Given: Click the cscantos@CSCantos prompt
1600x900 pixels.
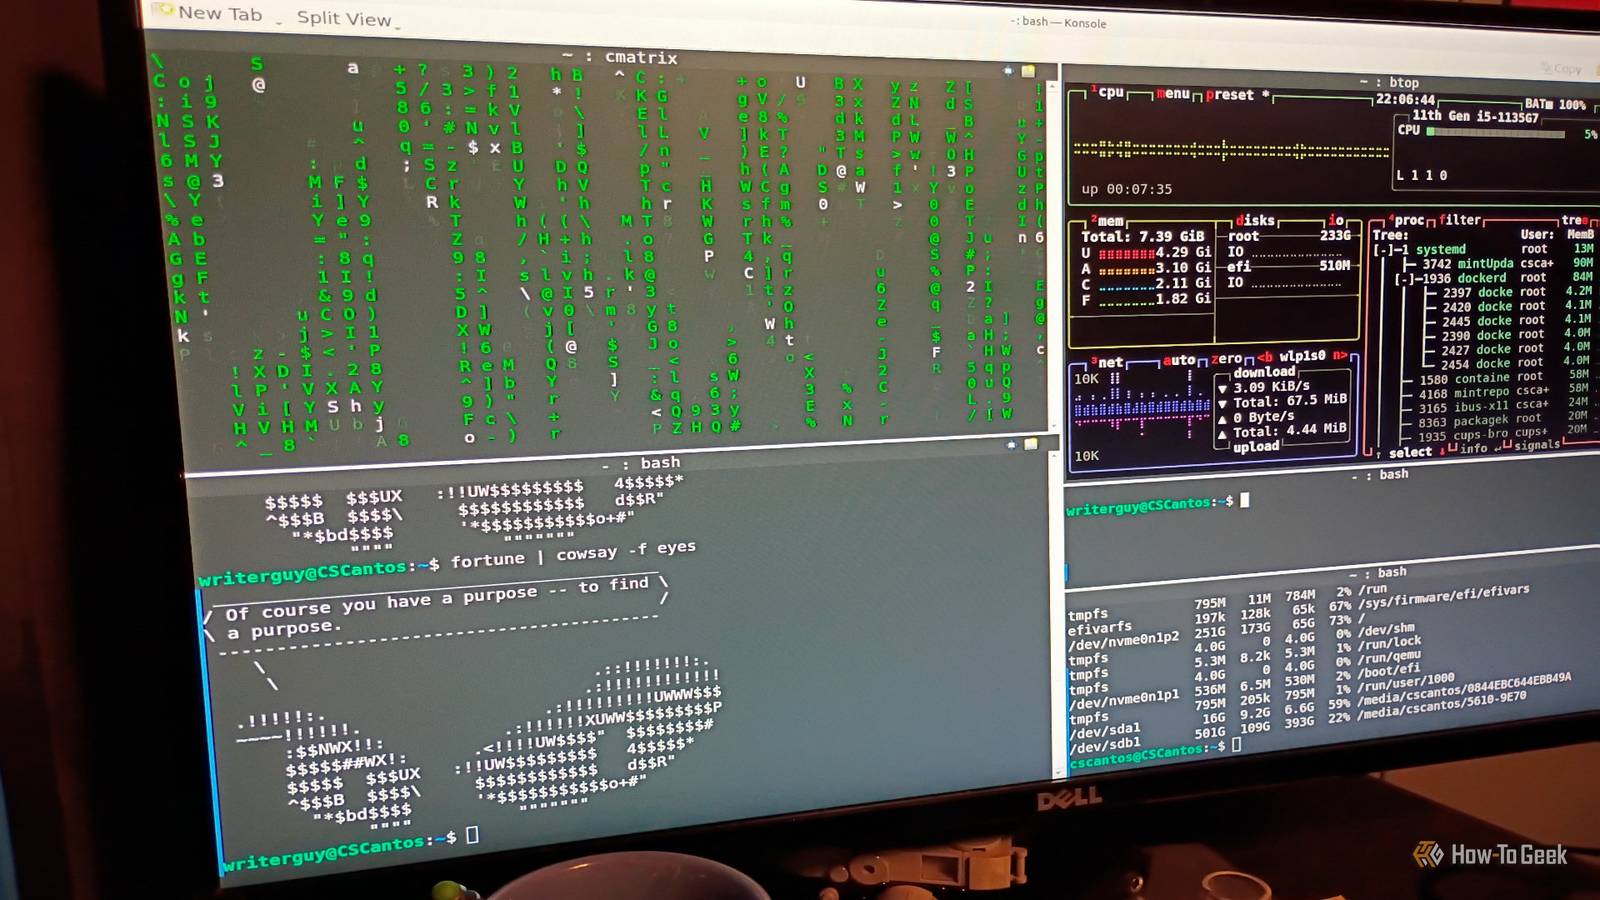Looking at the screenshot, I should (1146, 756).
